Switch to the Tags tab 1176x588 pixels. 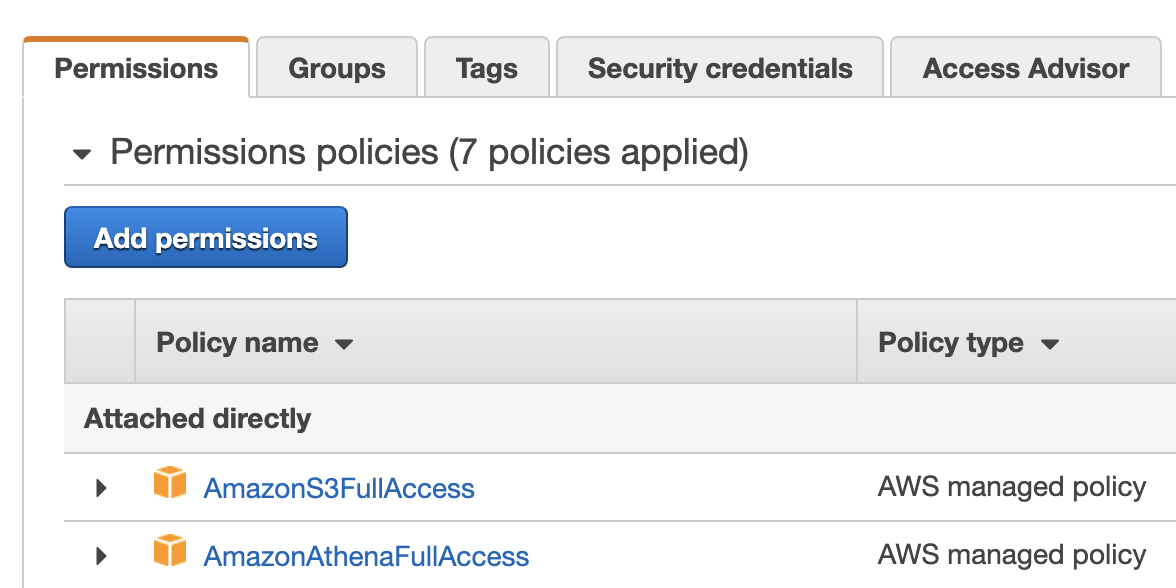(487, 68)
